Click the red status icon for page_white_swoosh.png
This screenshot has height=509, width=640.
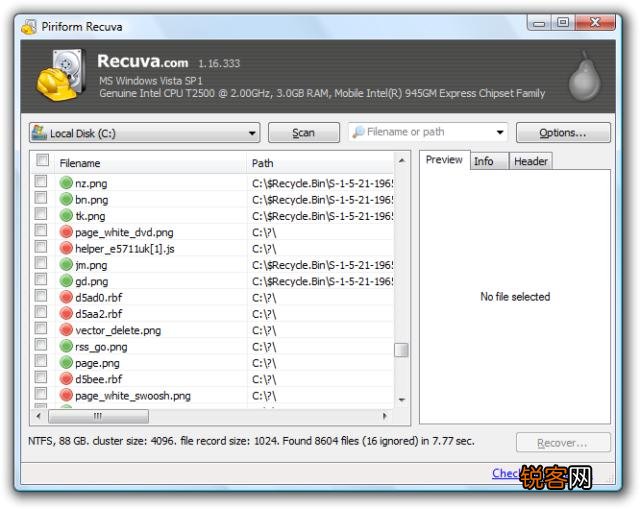point(66,395)
